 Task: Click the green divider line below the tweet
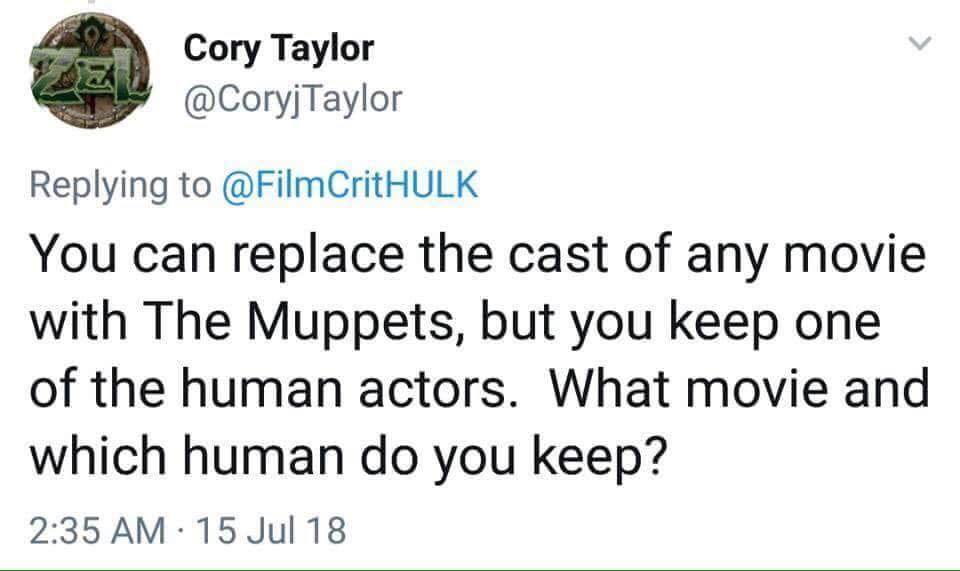tap(480, 568)
